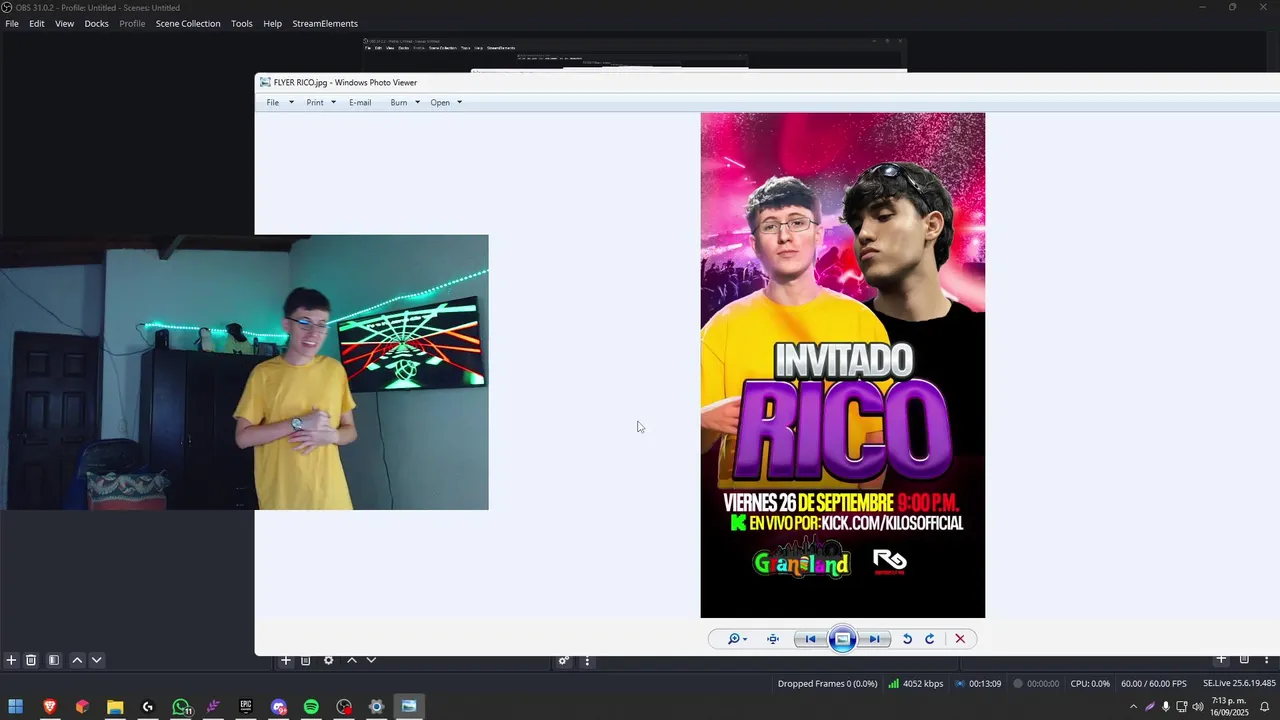
Task: Open the OBS Profile menu
Action: pos(132,23)
